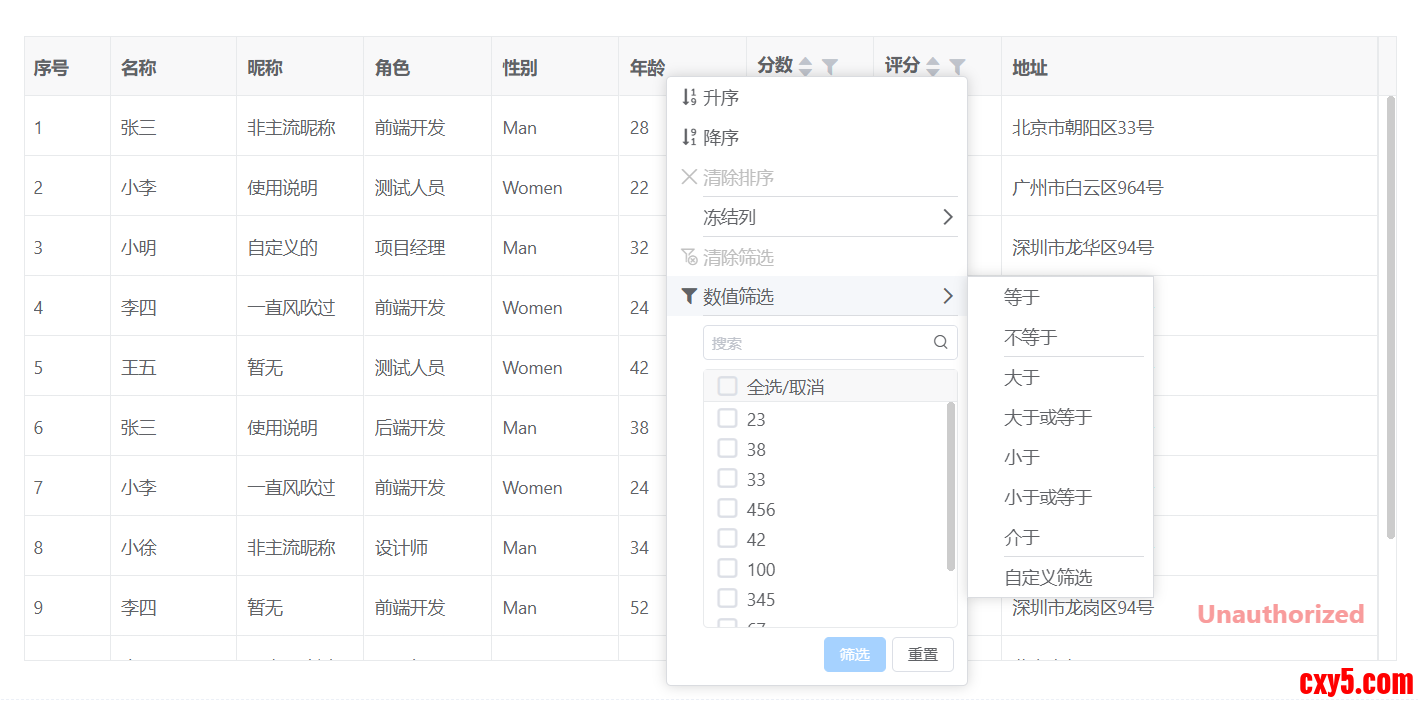
Task: Click the funnel icon beside 数值筛选
Action: 688,297
